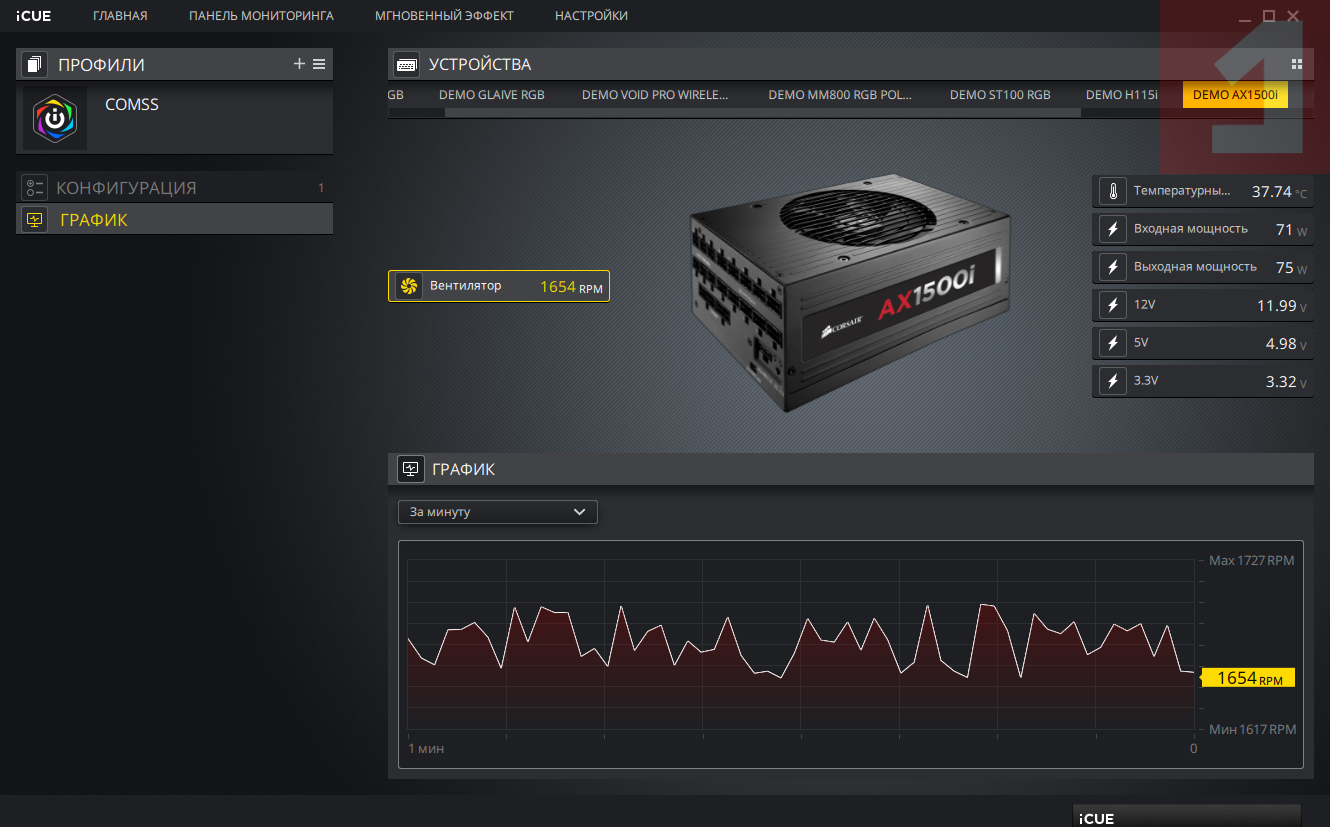Click the УСТРОЙСТВА panel title
The height and width of the screenshot is (827, 1330).
(480, 64)
